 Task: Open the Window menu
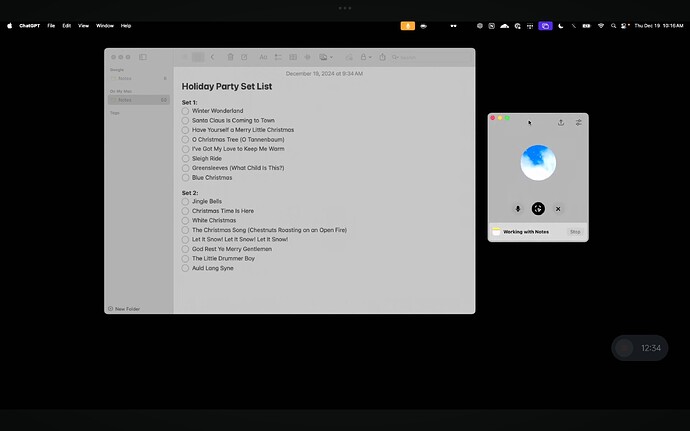click(x=105, y=26)
